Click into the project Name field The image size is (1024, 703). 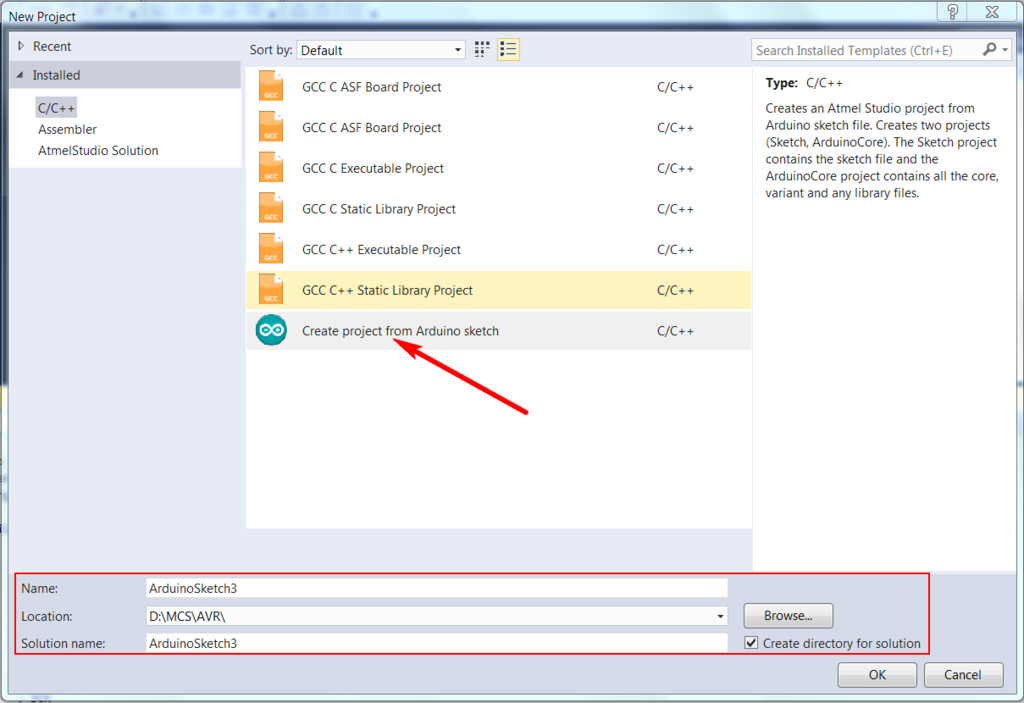pos(436,588)
